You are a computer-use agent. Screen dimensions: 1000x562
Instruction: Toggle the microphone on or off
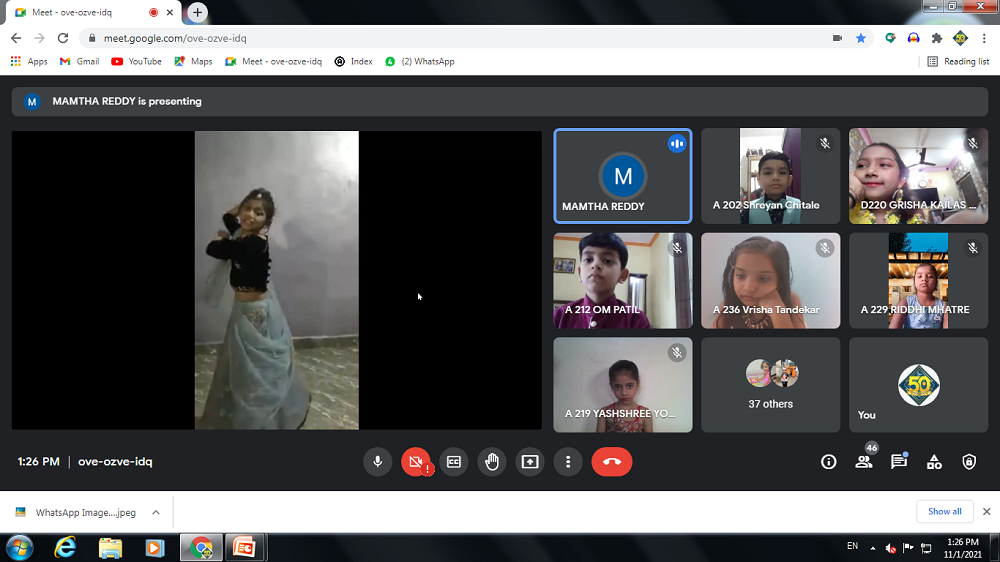coord(377,462)
